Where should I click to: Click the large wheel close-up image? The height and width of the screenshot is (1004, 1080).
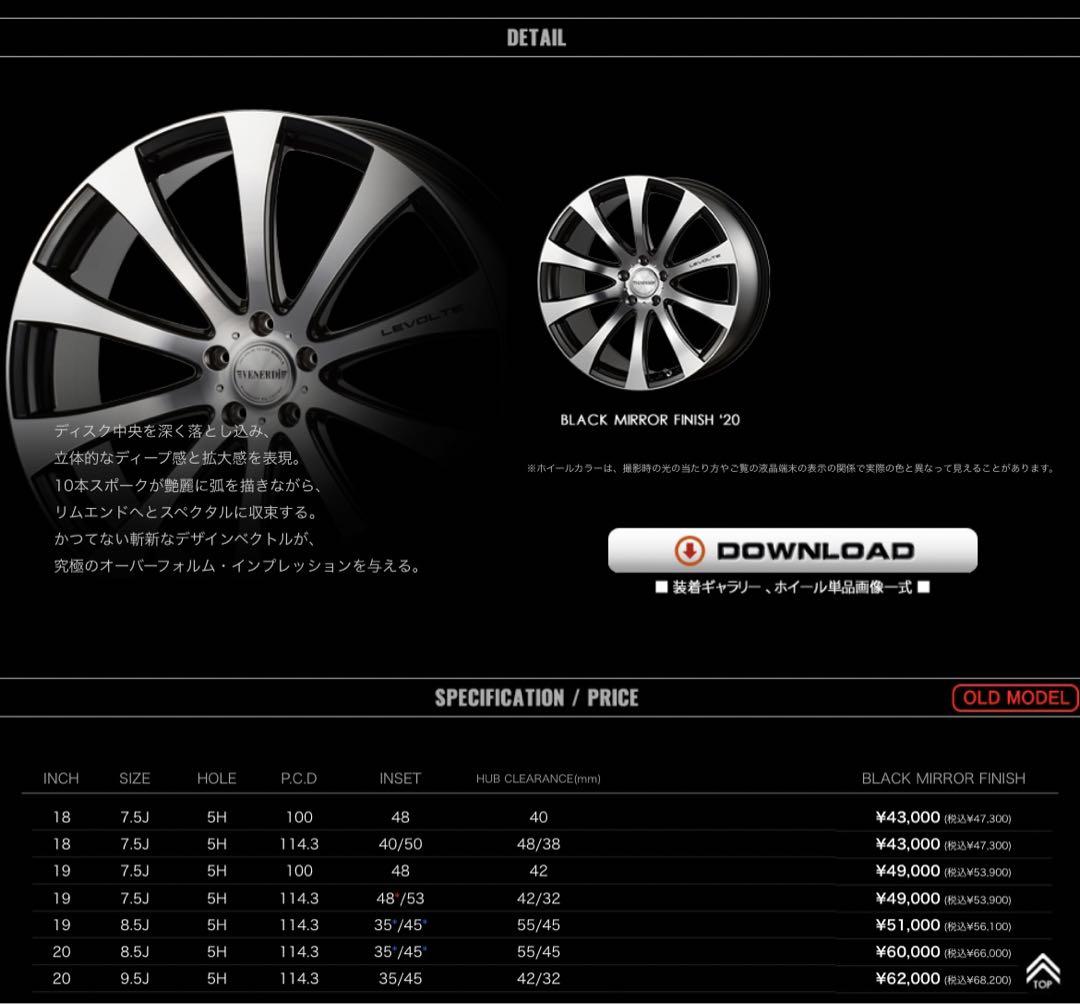255,331
